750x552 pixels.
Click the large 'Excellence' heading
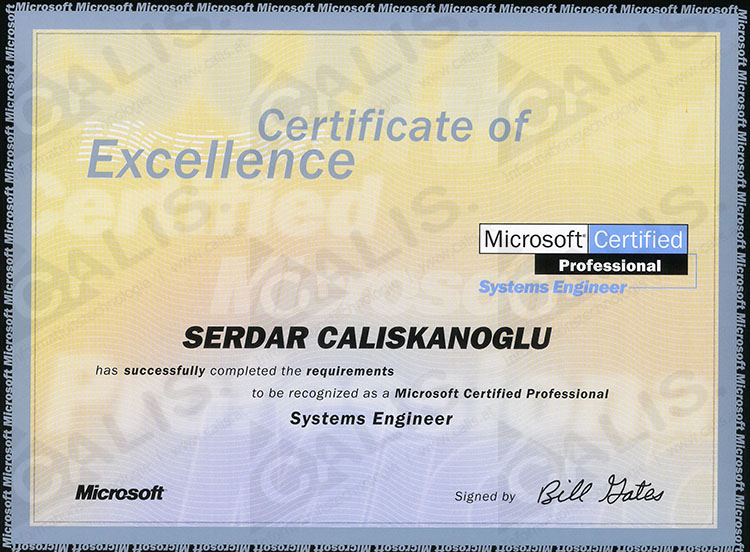[221, 160]
